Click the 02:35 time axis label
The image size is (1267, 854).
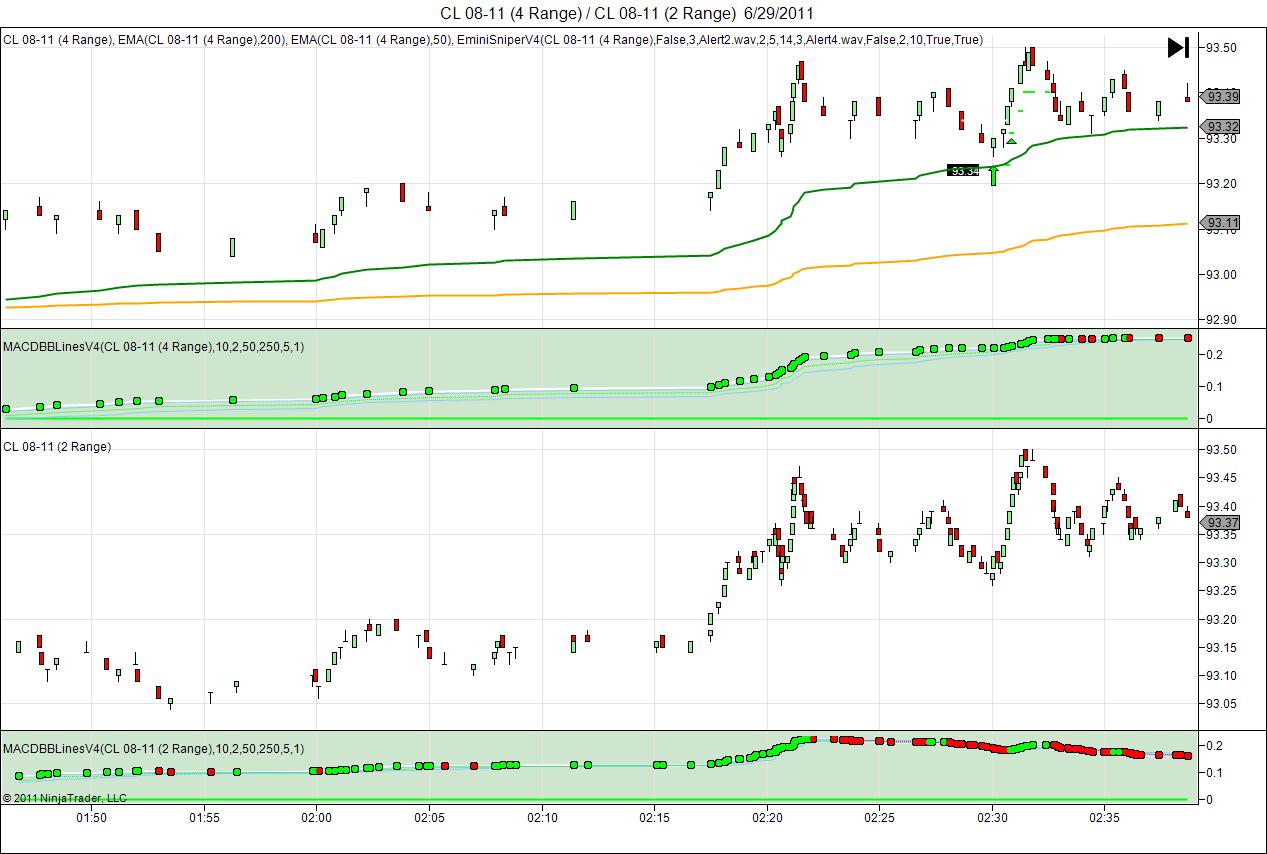pos(1104,818)
